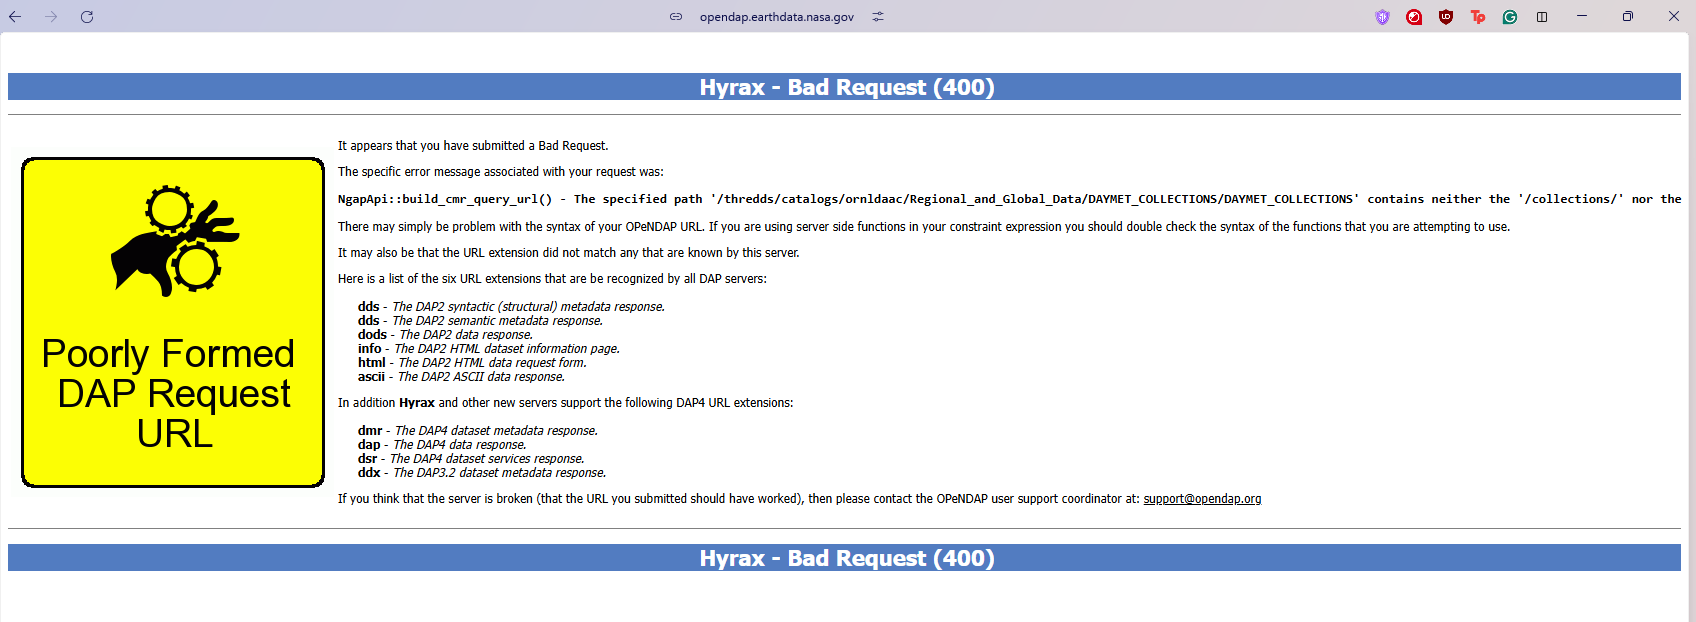The width and height of the screenshot is (1696, 622).
Task: Click the 'ascii' DAP2 ASCII data response entry
Action: (461, 377)
